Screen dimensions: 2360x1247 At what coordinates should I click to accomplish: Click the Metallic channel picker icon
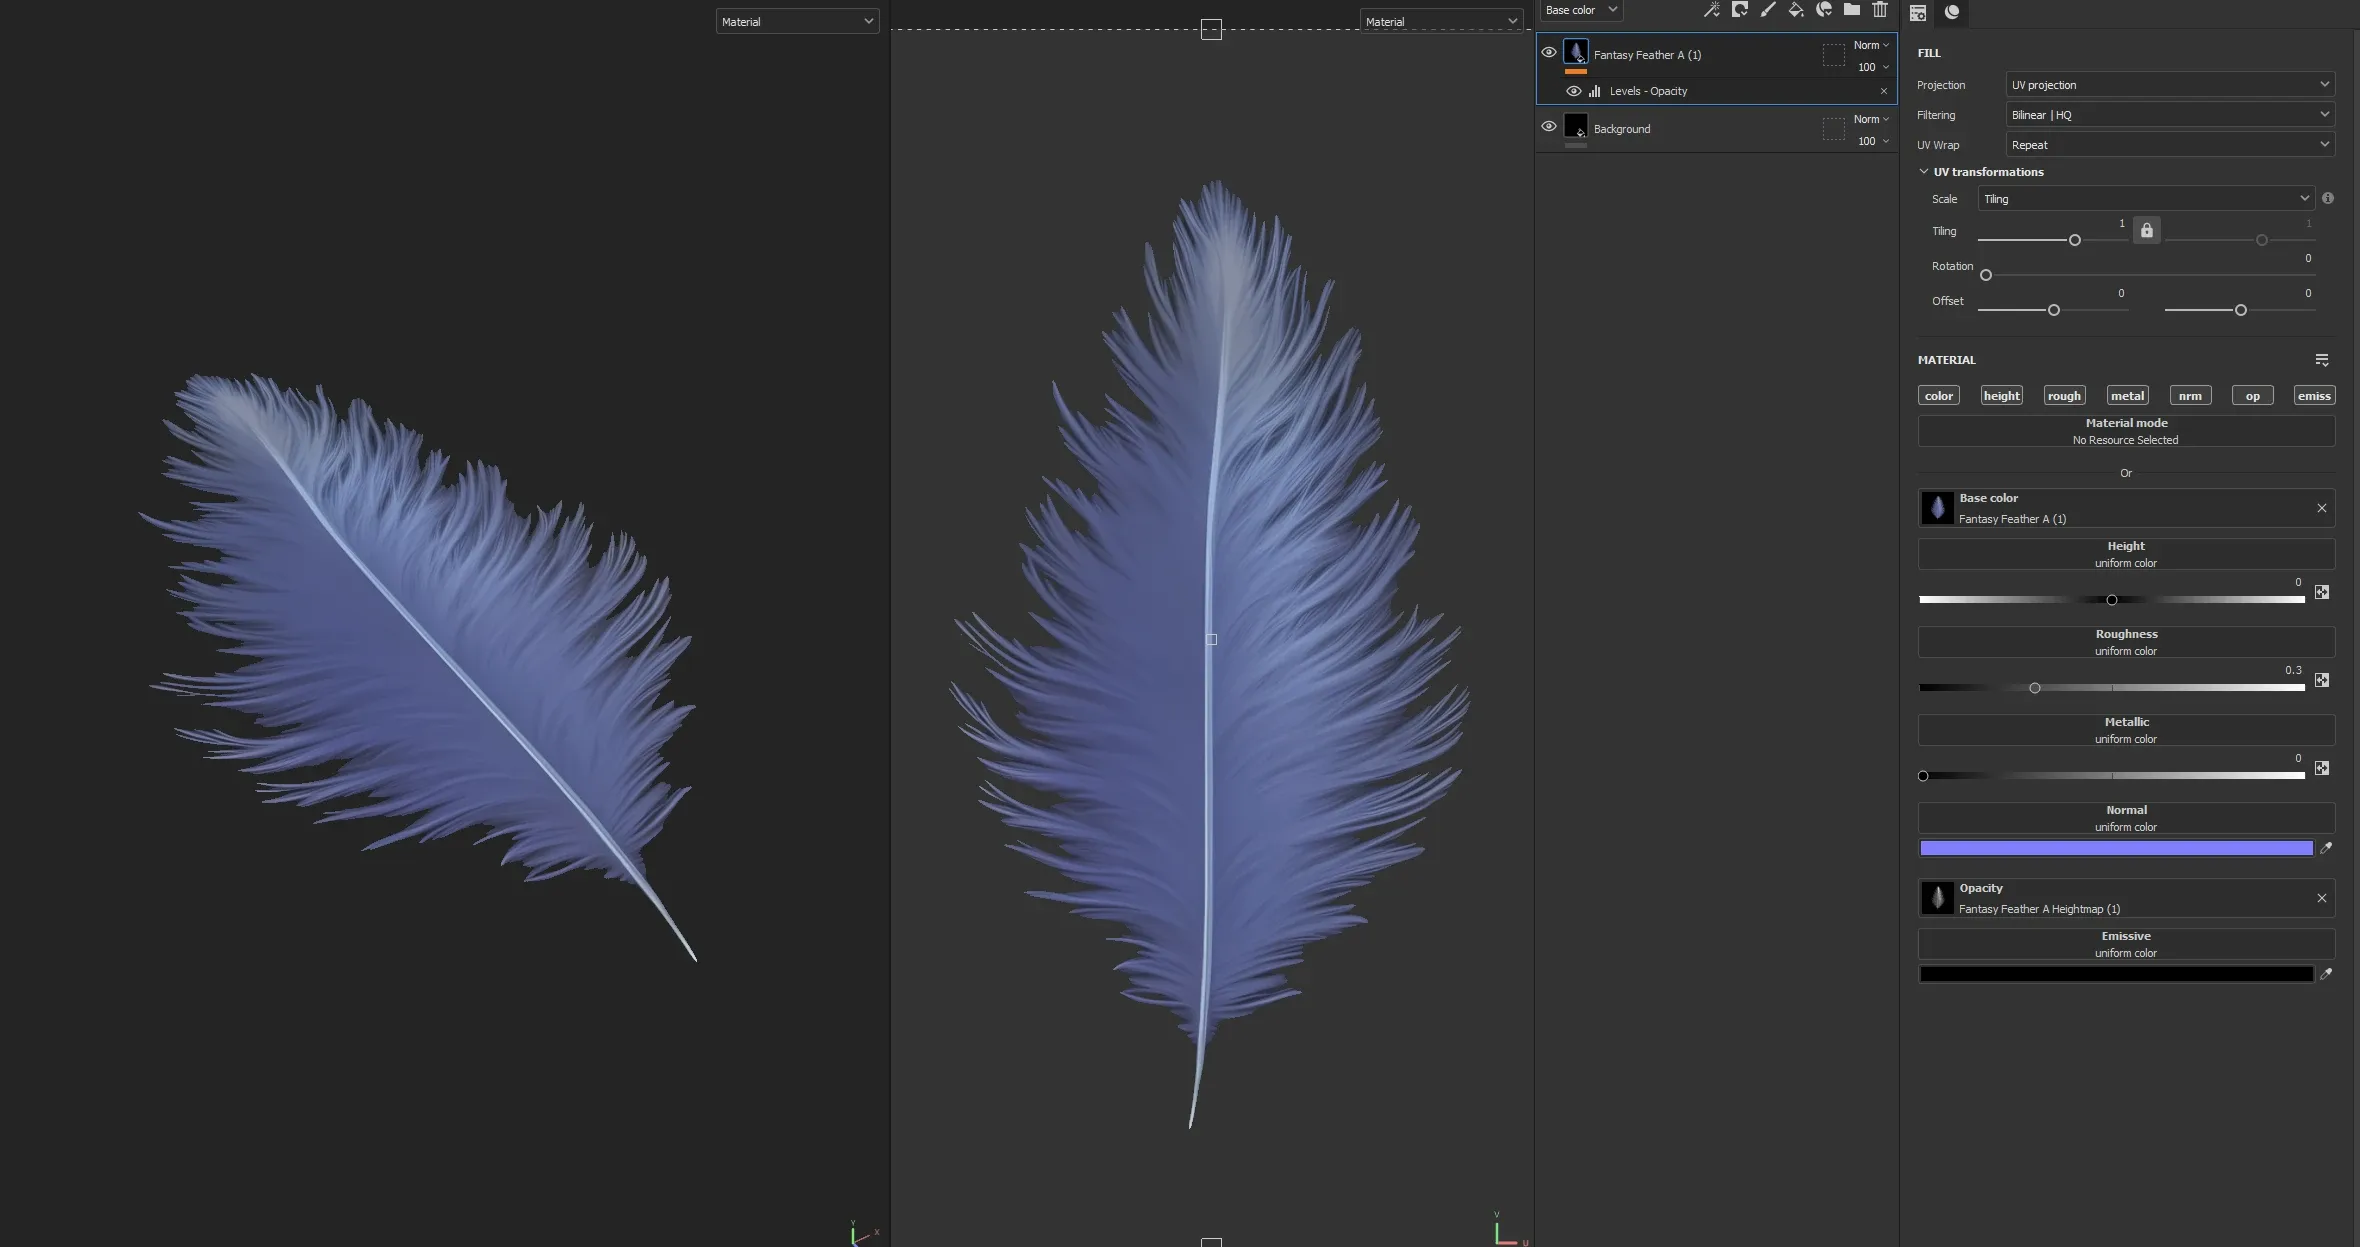pyautogui.click(x=2322, y=768)
